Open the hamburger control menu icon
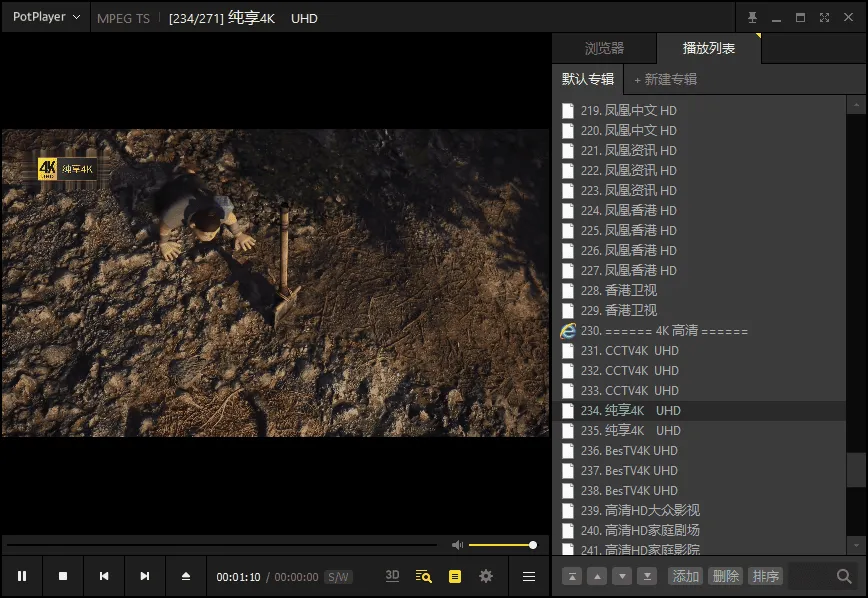This screenshot has height=598, width=868. point(528,576)
